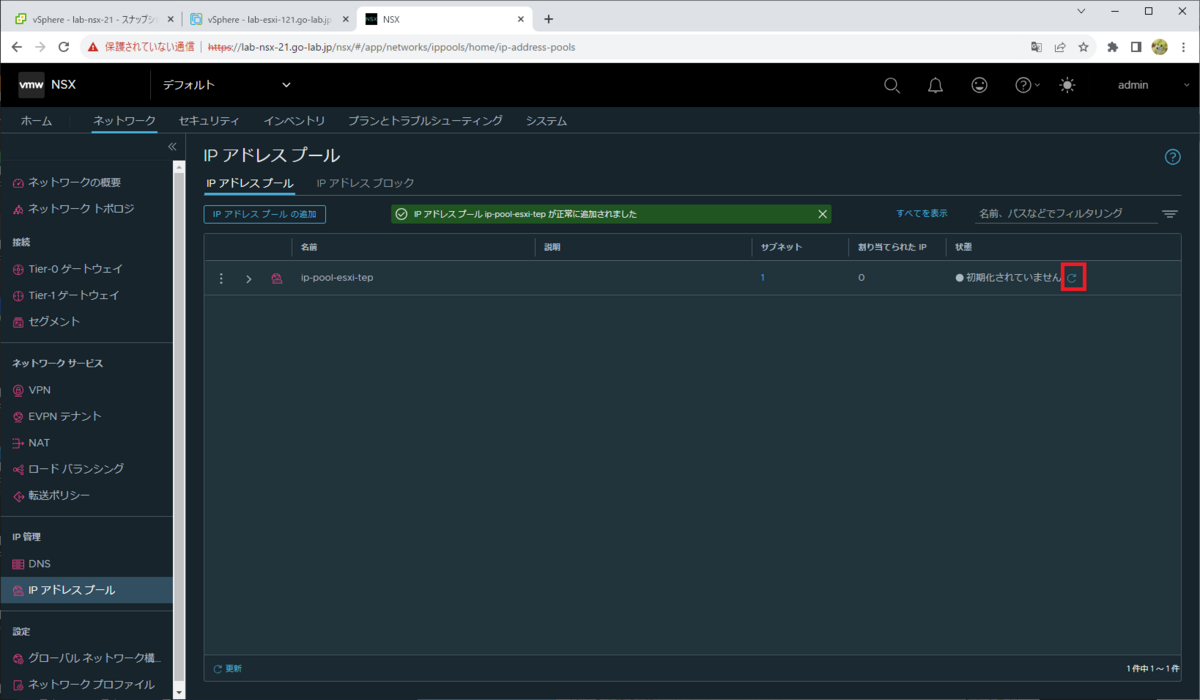Focus the name/path filter field
1200x700 pixels.
click(1064, 214)
